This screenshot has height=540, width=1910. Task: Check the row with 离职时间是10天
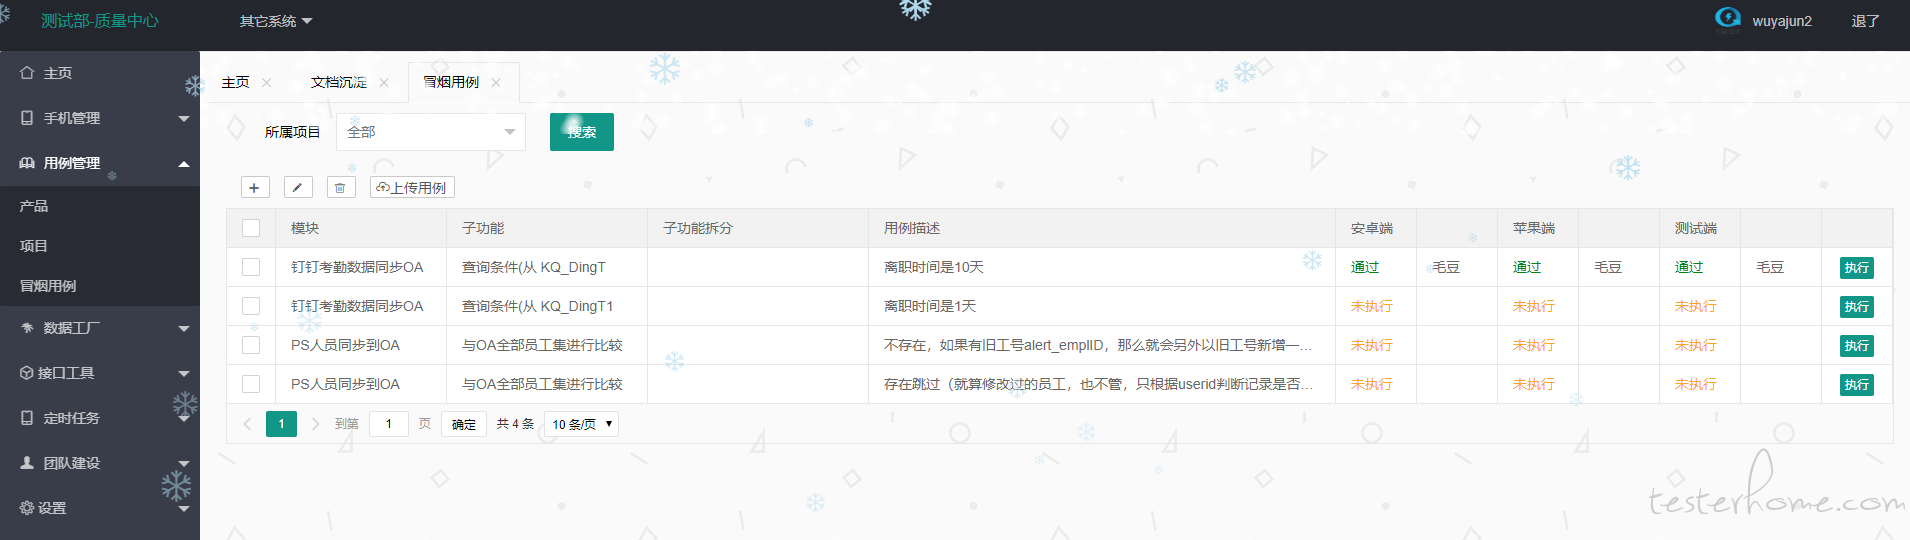[x=251, y=267]
